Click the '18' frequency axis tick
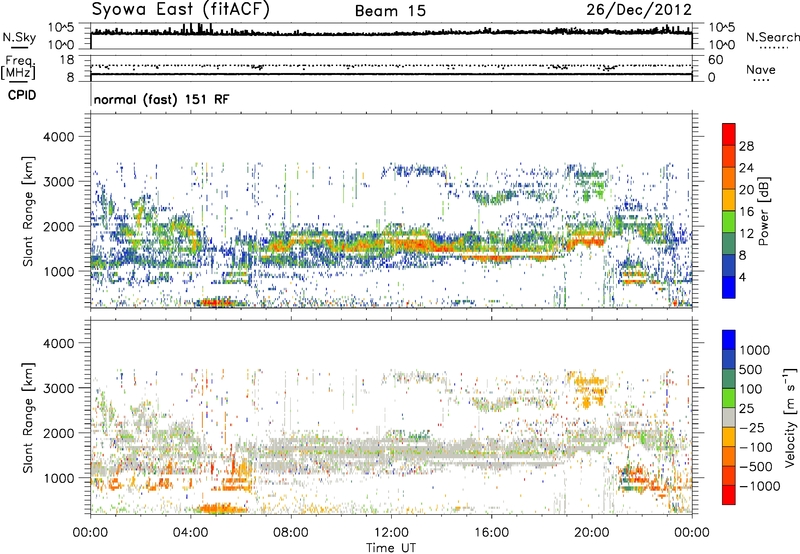Viewport: 800px width, 554px height. (x=67, y=60)
